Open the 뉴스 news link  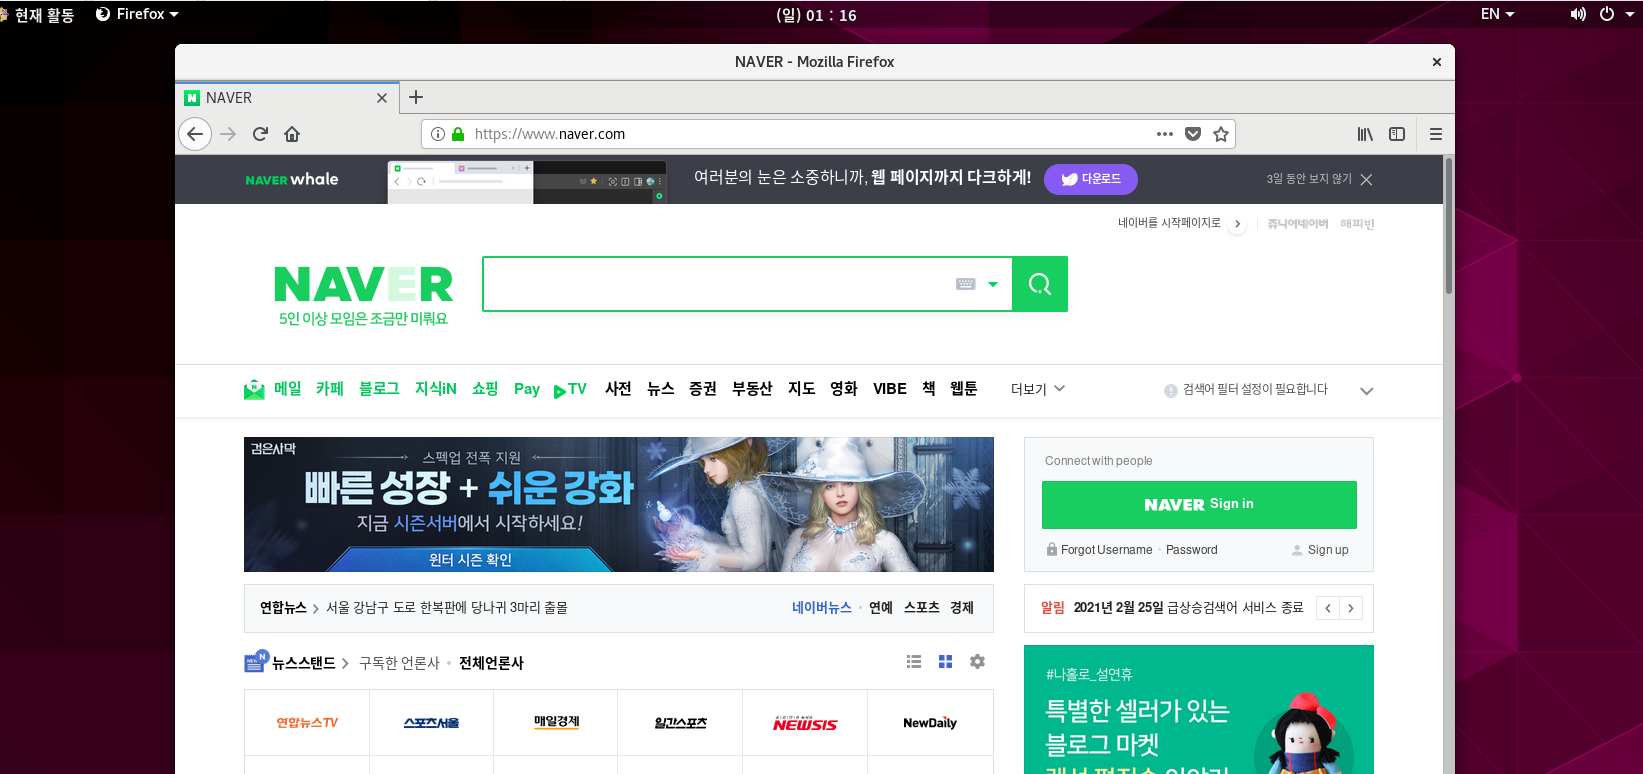660,389
